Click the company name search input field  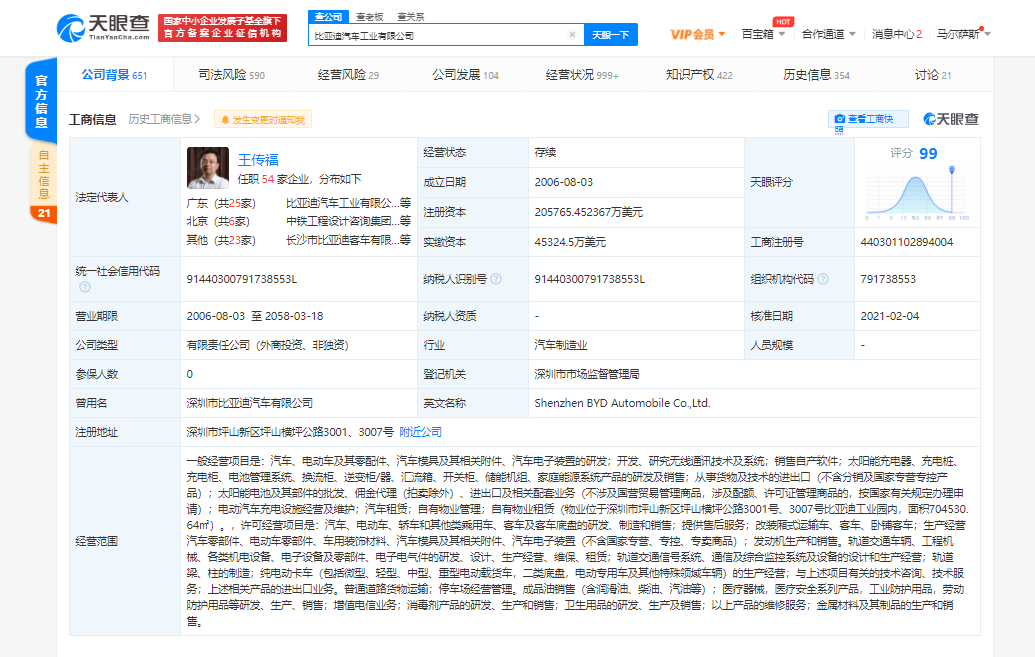pyautogui.click(x=438, y=35)
